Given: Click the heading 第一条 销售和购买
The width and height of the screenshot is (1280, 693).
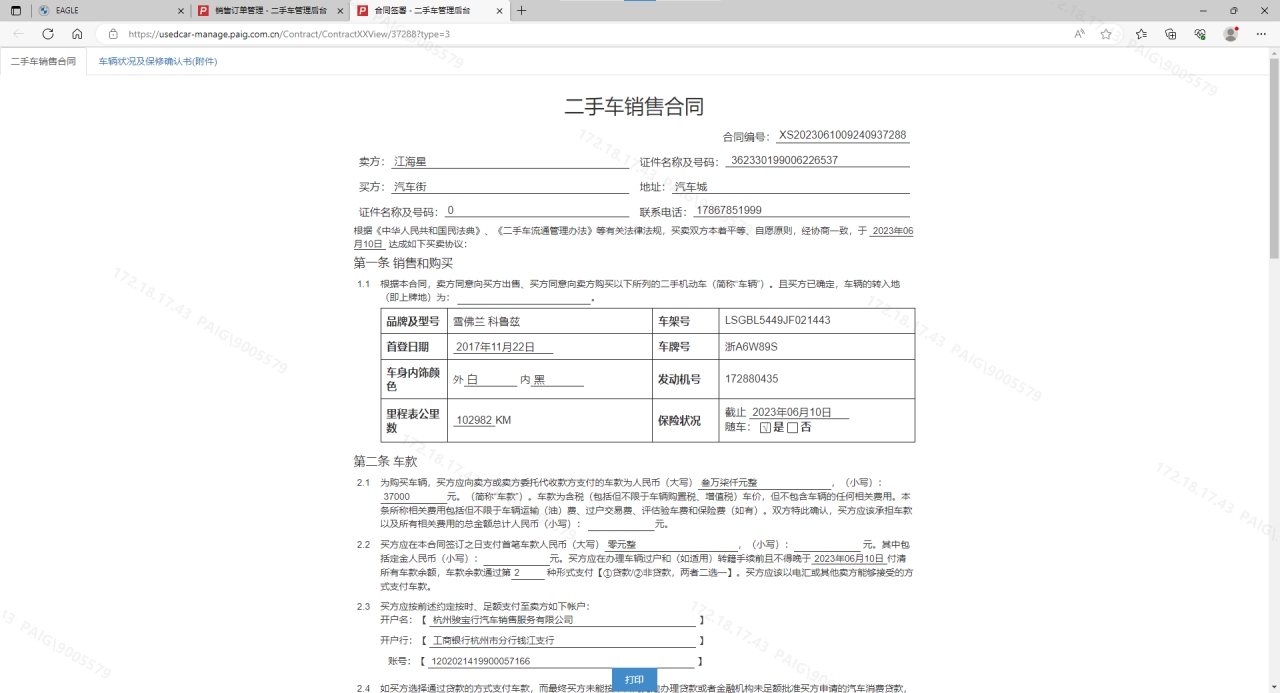Looking at the screenshot, I should [x=403, y=263].
